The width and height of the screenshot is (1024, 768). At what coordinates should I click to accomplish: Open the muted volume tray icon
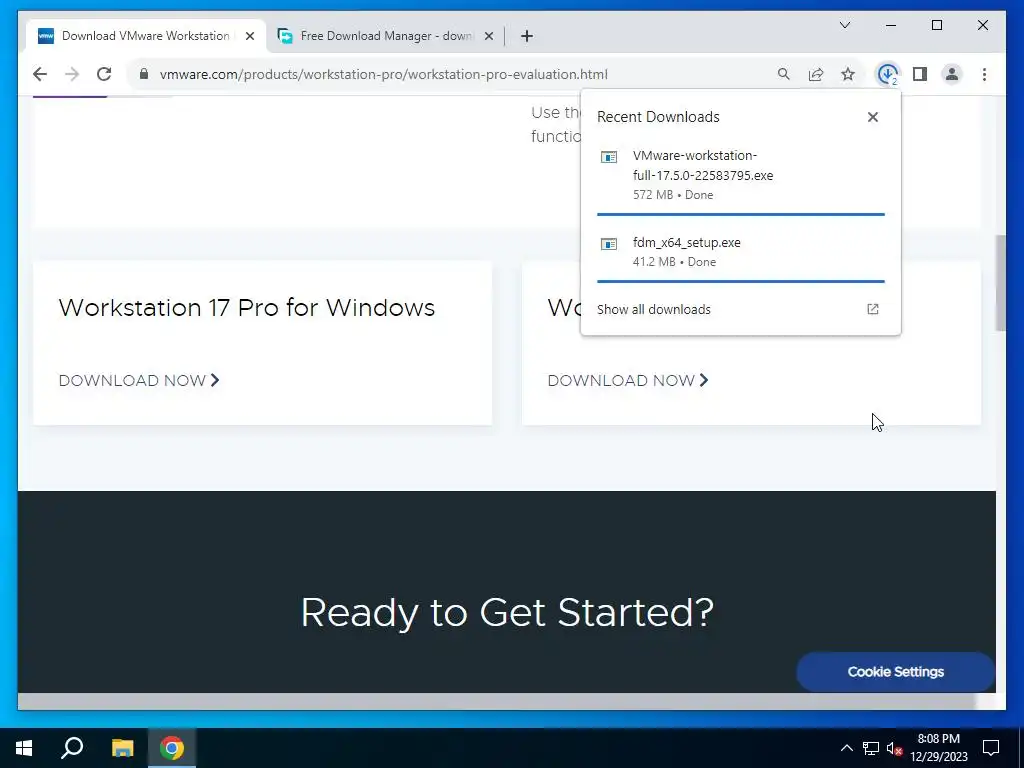point(894,748)
